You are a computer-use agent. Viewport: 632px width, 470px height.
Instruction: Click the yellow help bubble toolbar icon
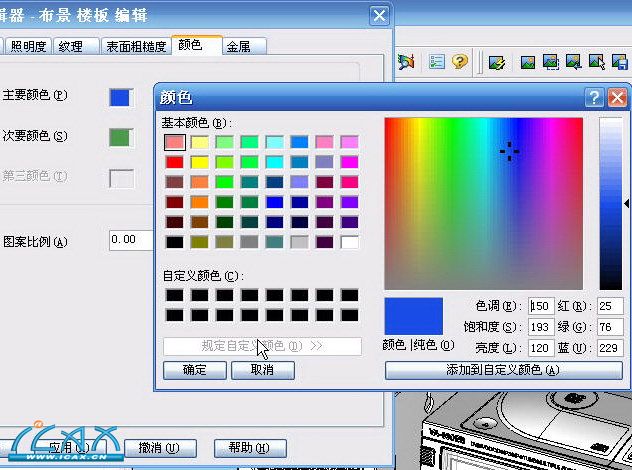pyautogui.click(x=459, y=62)
